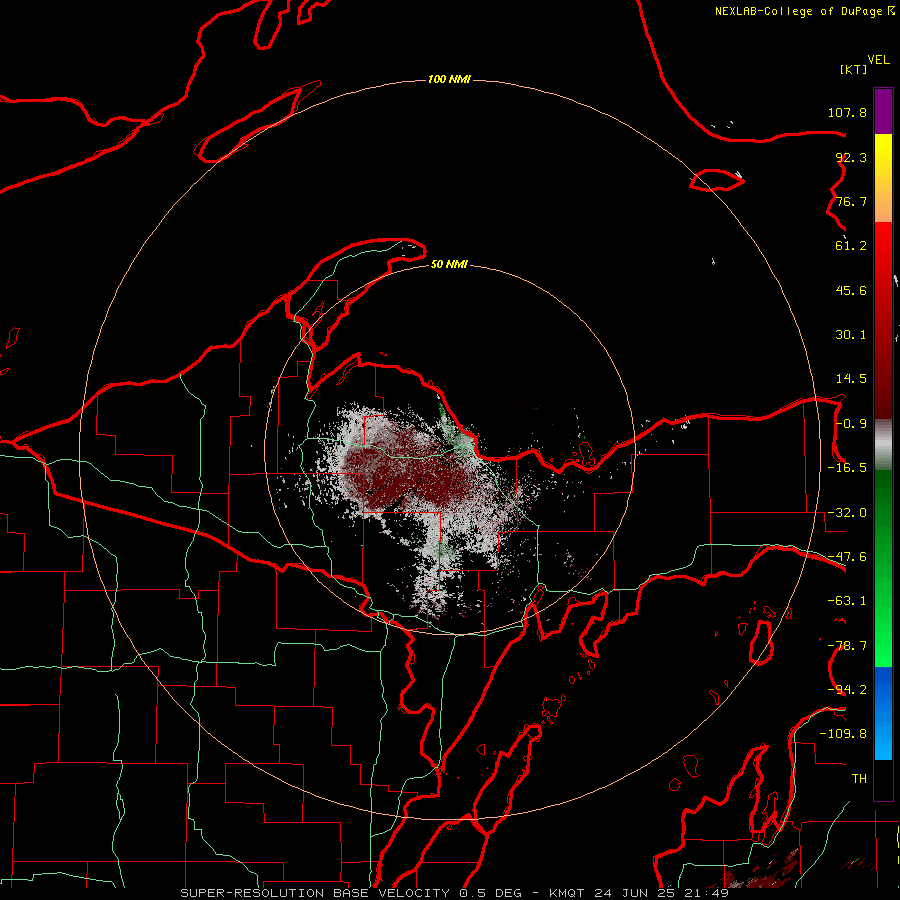Click the TH legend label
This screenshot has width=900, height=900.
[859, 779]
